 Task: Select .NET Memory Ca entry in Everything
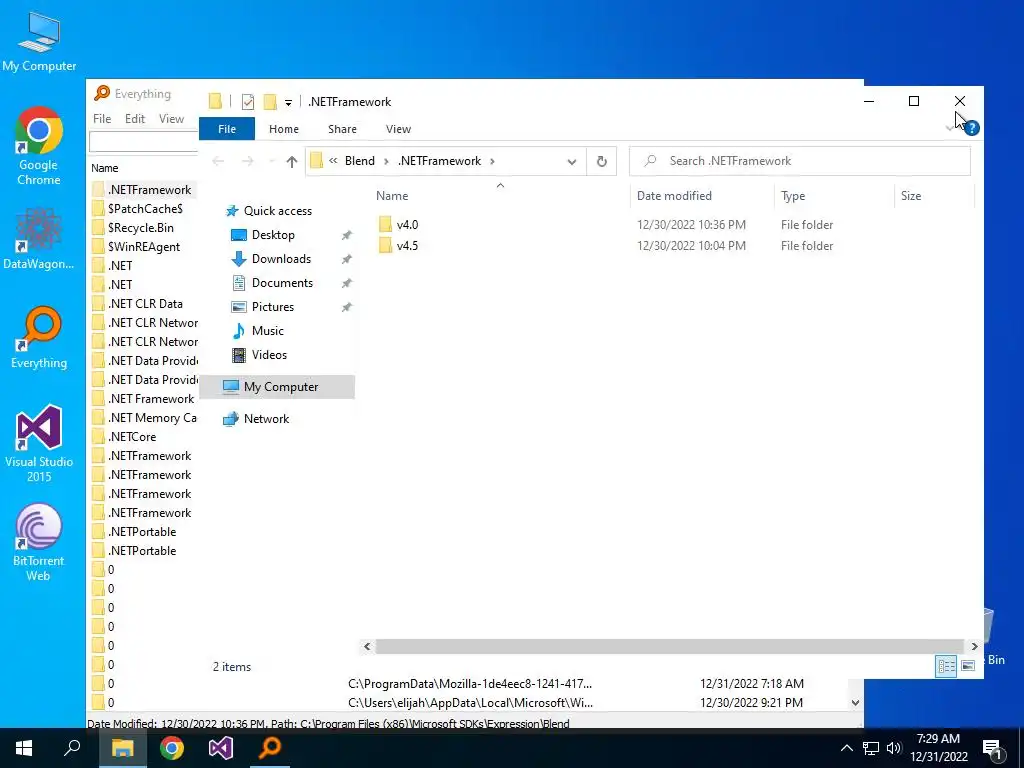click(x=152, y=418)
